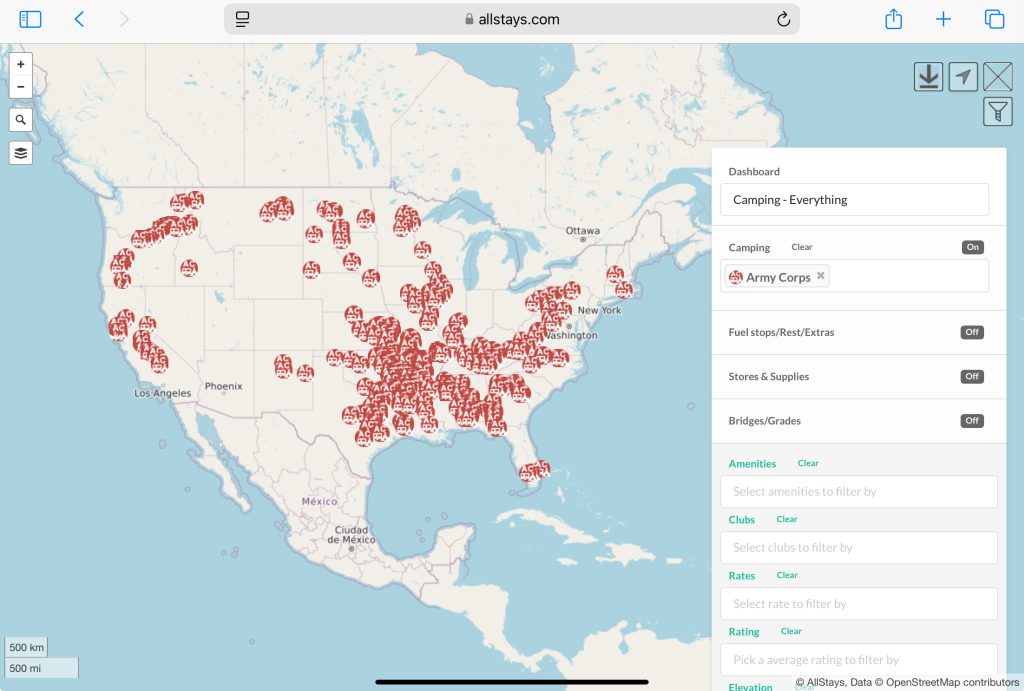The image size is (1024, 691).
Task: Select the map search magnifier tool
Action: pyautogui.click(x=20, y=119)
